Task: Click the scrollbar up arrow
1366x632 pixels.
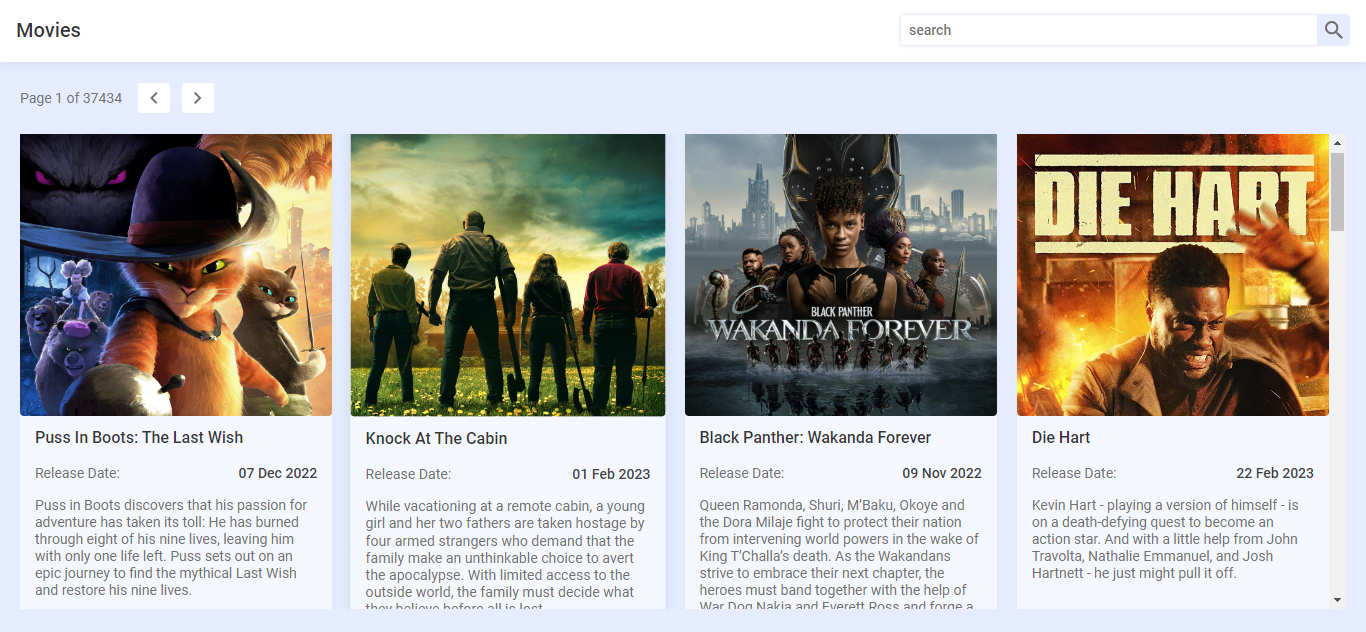Action: click(1338, 143)
